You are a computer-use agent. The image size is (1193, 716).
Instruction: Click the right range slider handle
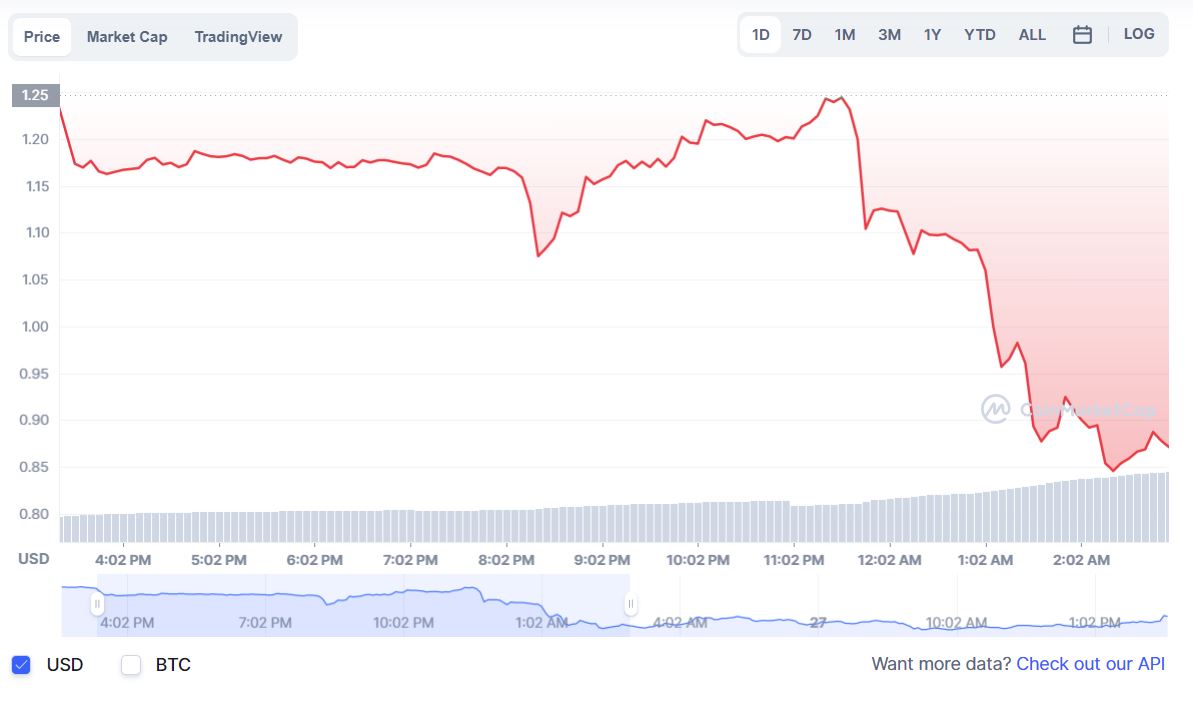pos(631,604)
